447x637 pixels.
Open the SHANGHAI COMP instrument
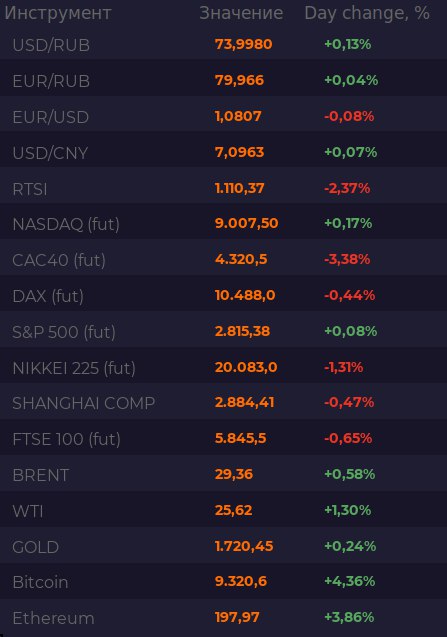click(224, 404)
